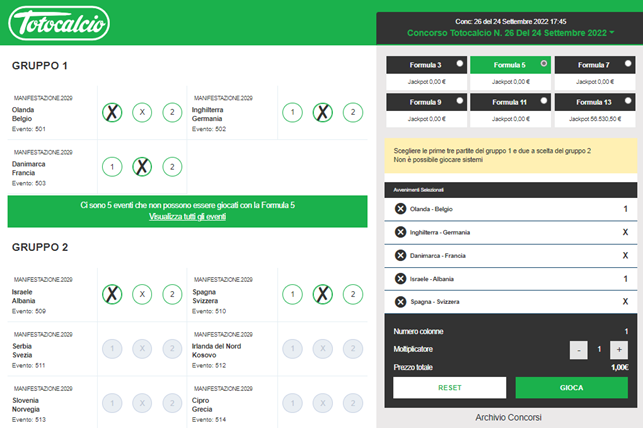Select the Formula 3 radio button
The image size is (643, 428).
(x=459, y=63)
